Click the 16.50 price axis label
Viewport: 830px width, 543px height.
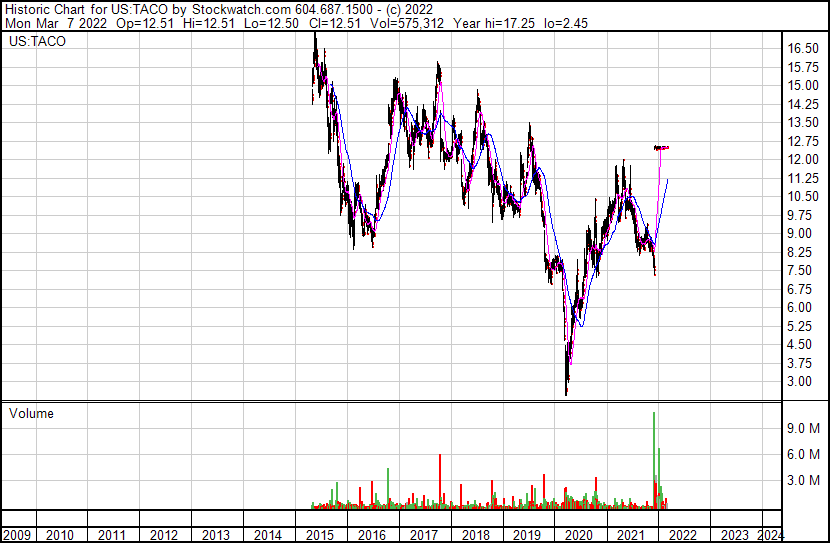coord(803,49)
